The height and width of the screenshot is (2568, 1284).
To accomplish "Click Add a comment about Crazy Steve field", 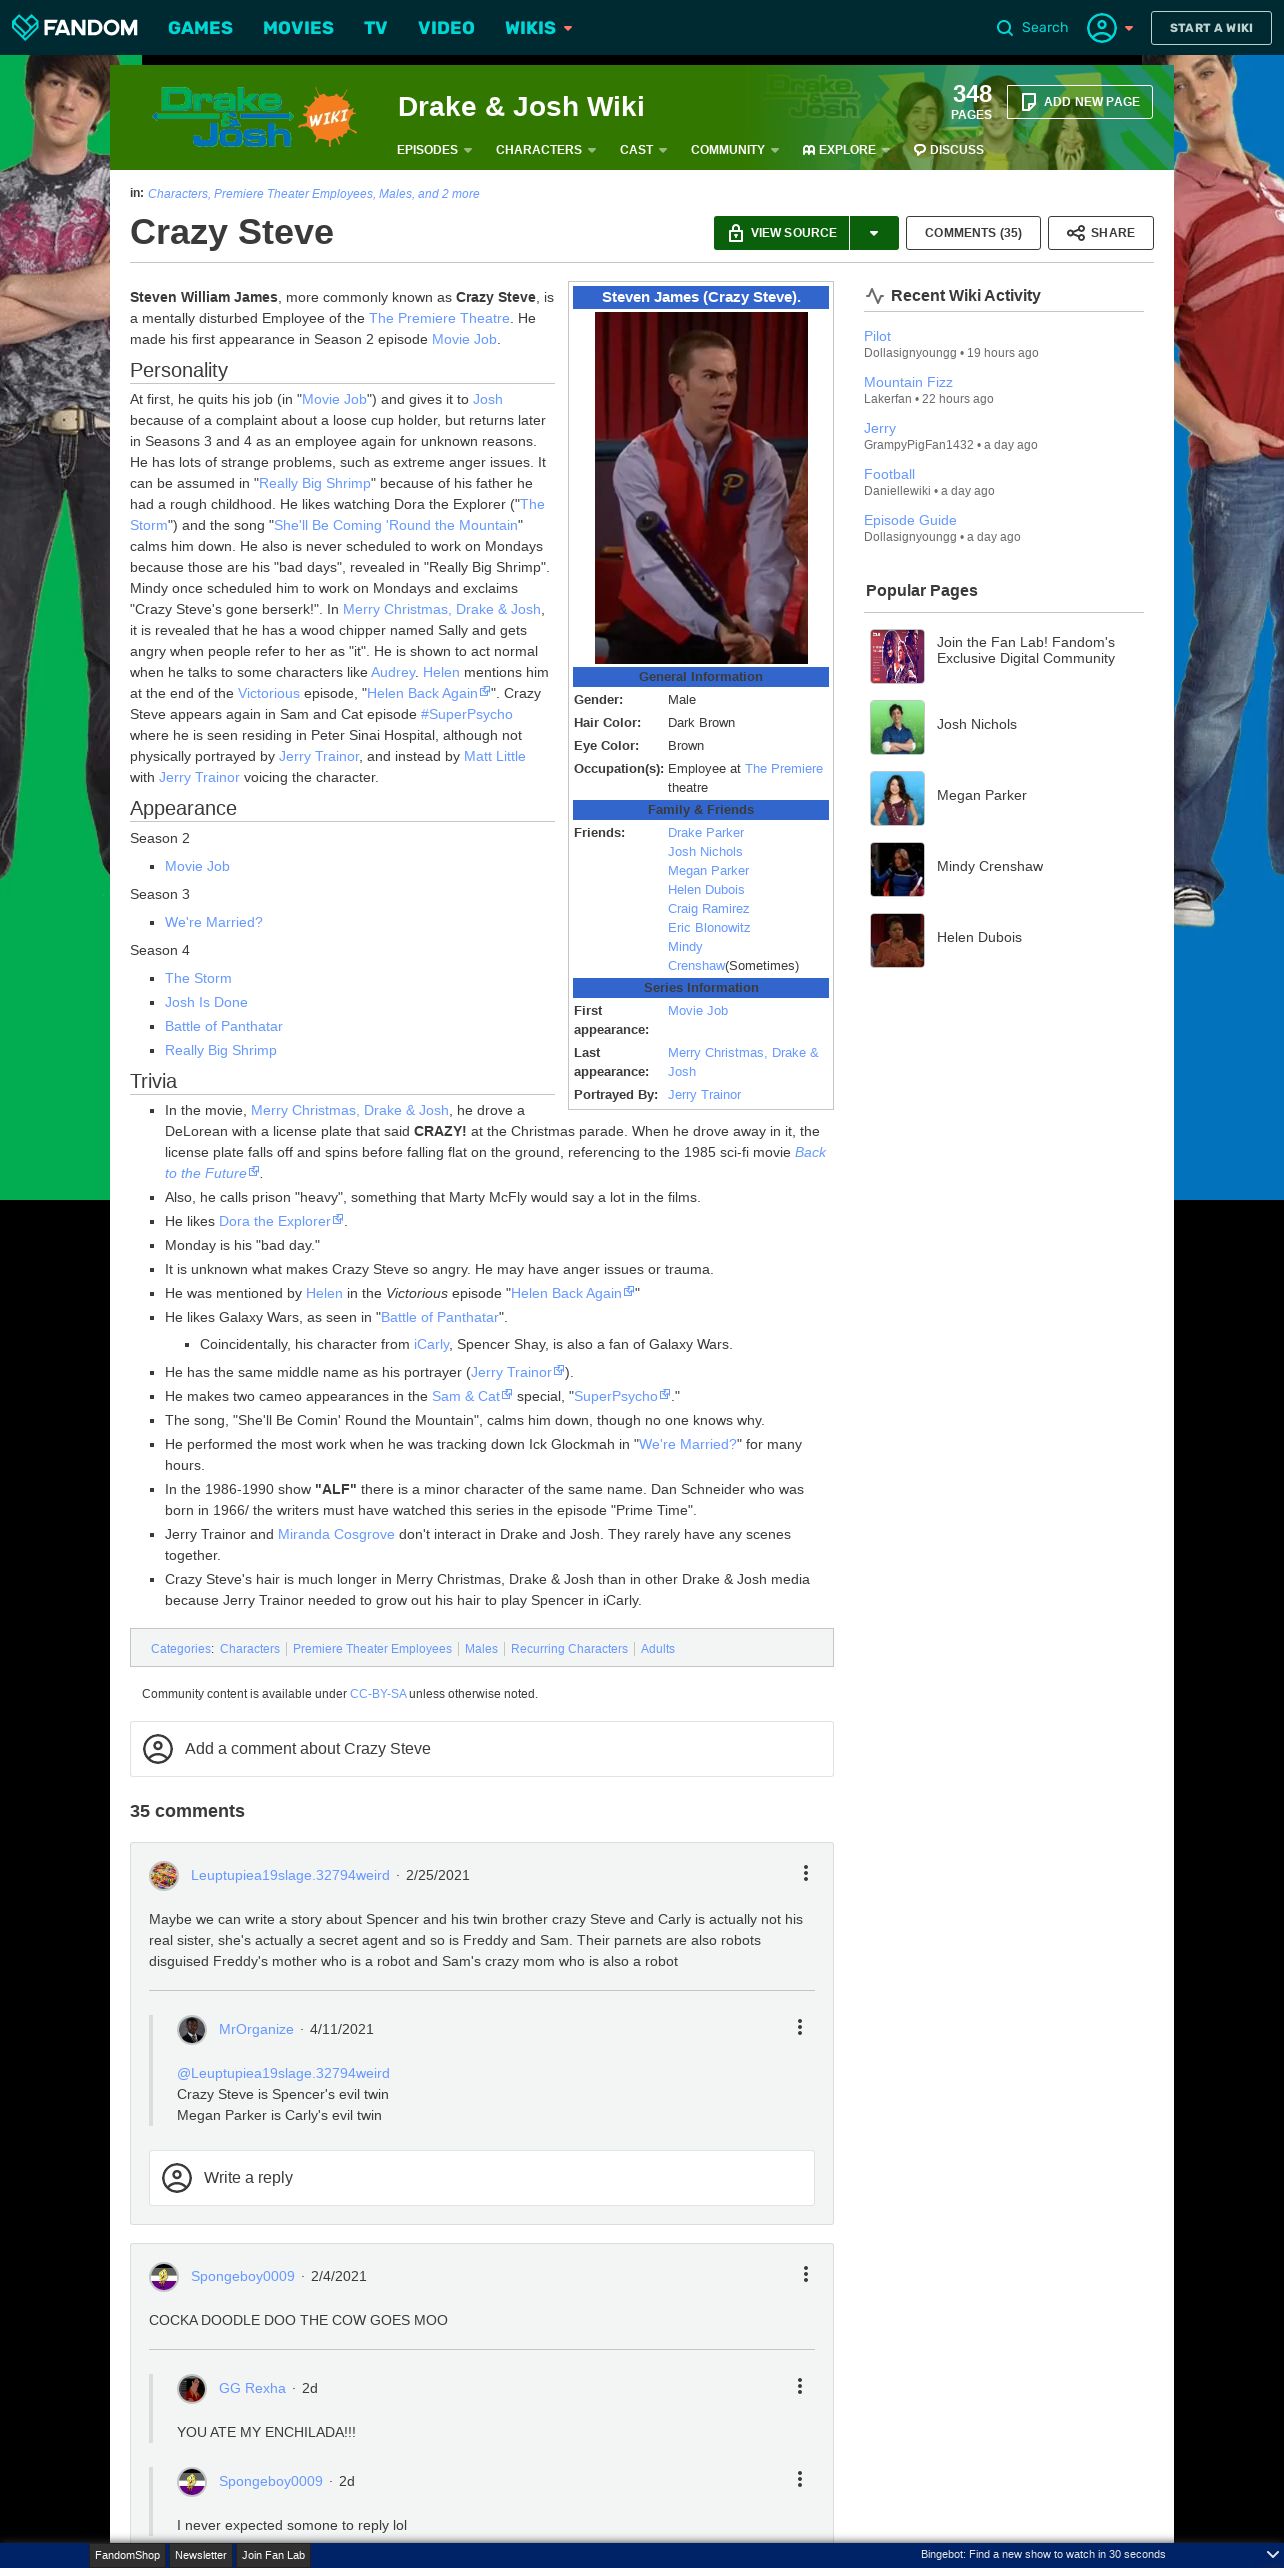I will click(x=482, y=1749).
